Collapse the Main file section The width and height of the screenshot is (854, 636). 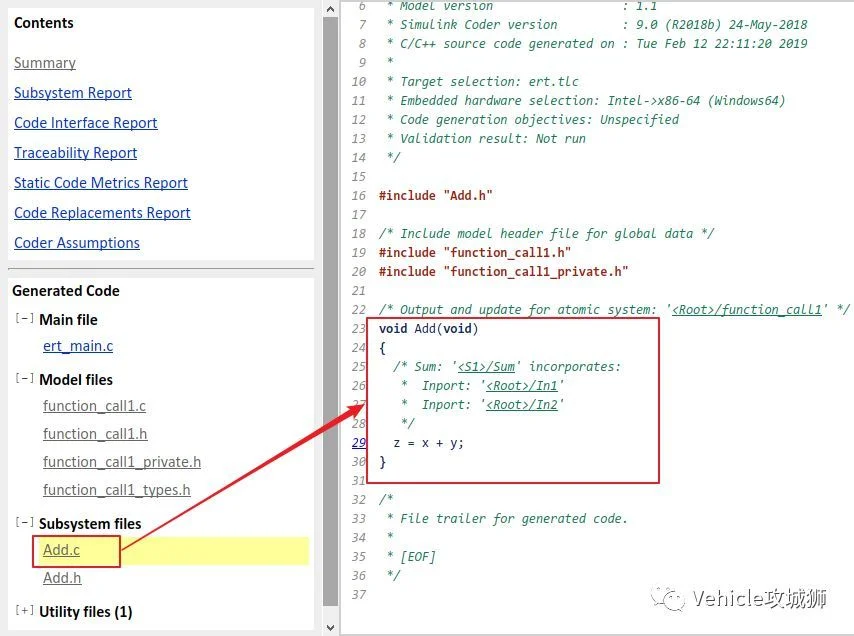25,318
